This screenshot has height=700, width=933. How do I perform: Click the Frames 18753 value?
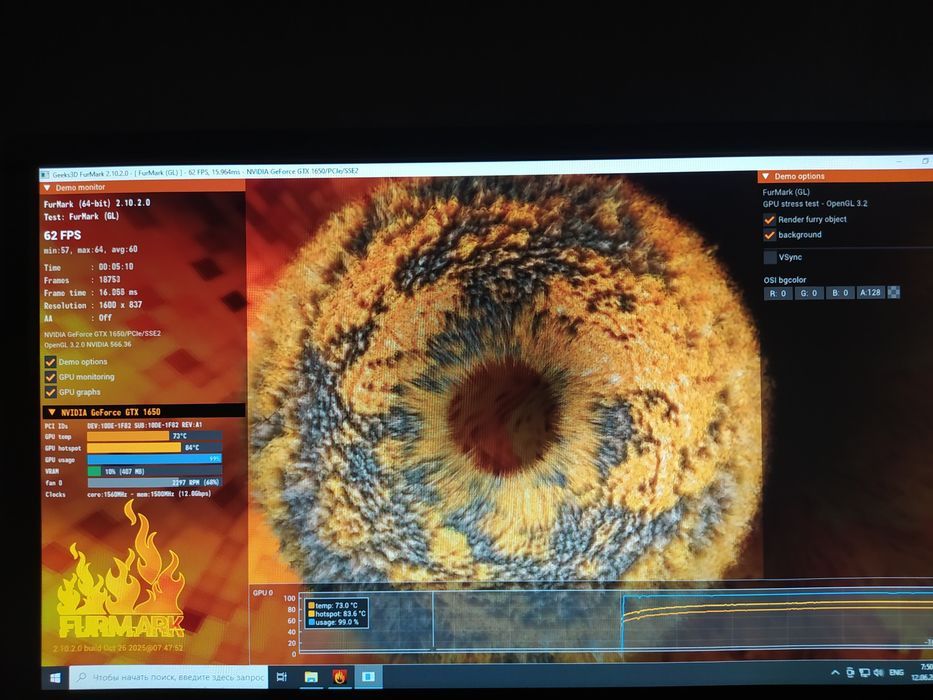(109, 279)
